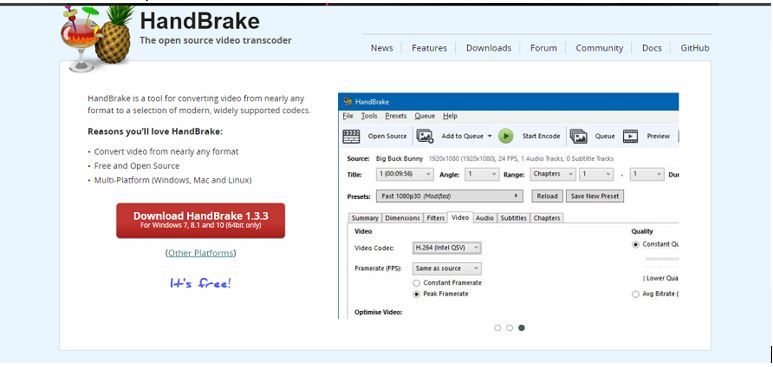Click the "It's free!" handwritten text

tap(201, 284)
